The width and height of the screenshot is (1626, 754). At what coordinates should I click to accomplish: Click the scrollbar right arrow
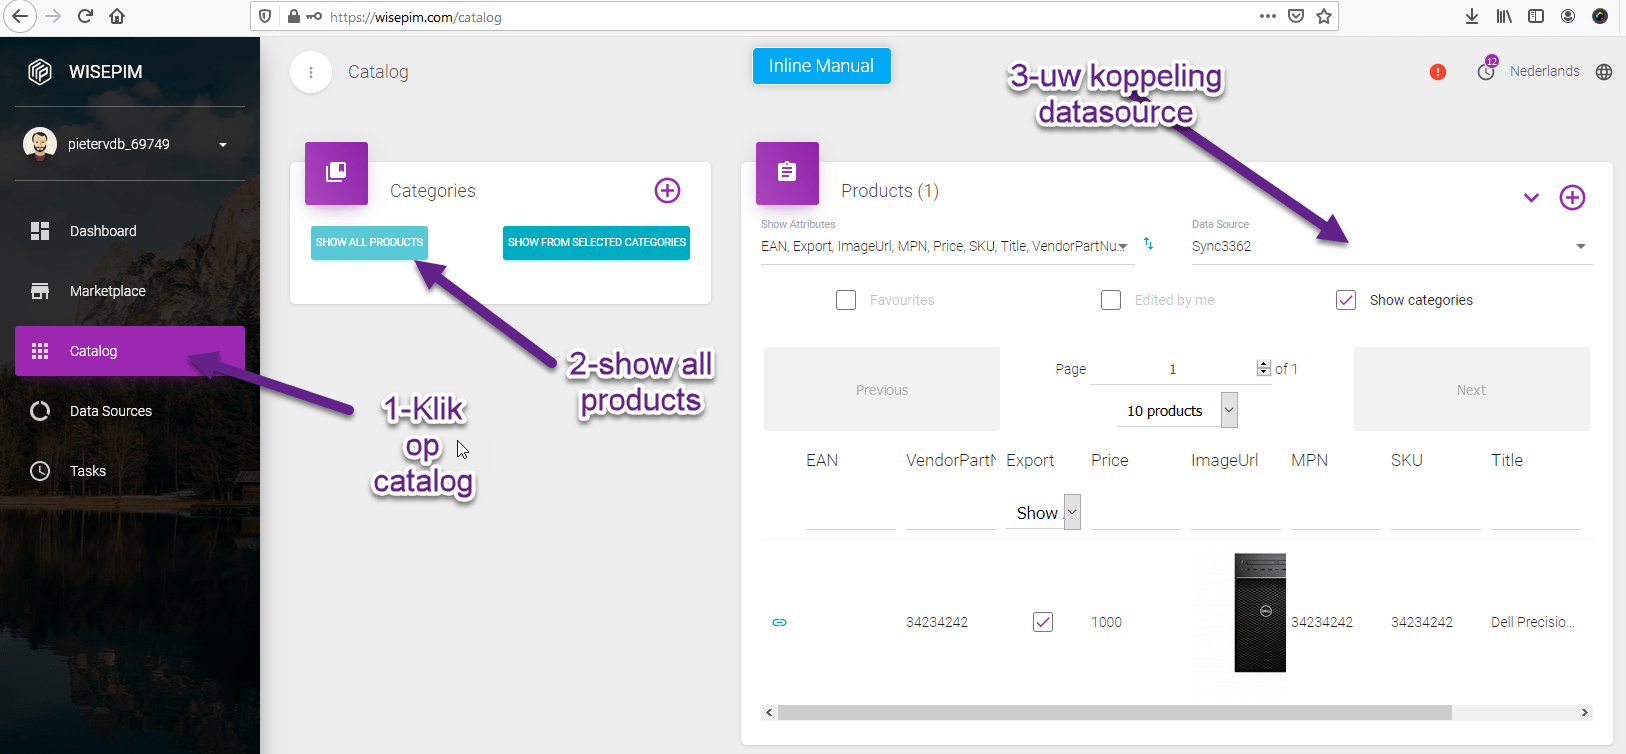tap(1584, 713)
